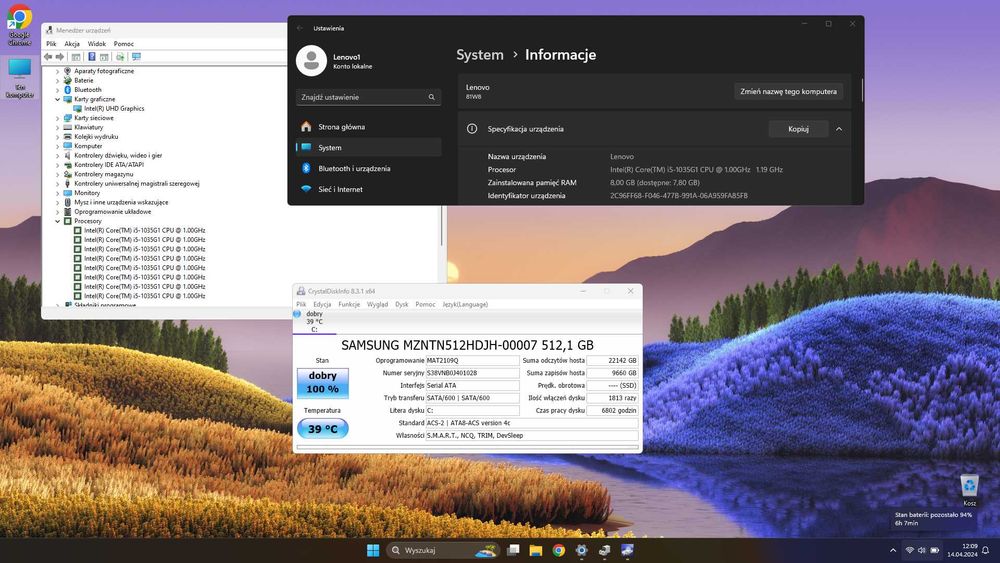The image size is (1000, 563).
Task: Open Funkcje menu in CrystalDiskInfo
Action: tap(349, 305)
